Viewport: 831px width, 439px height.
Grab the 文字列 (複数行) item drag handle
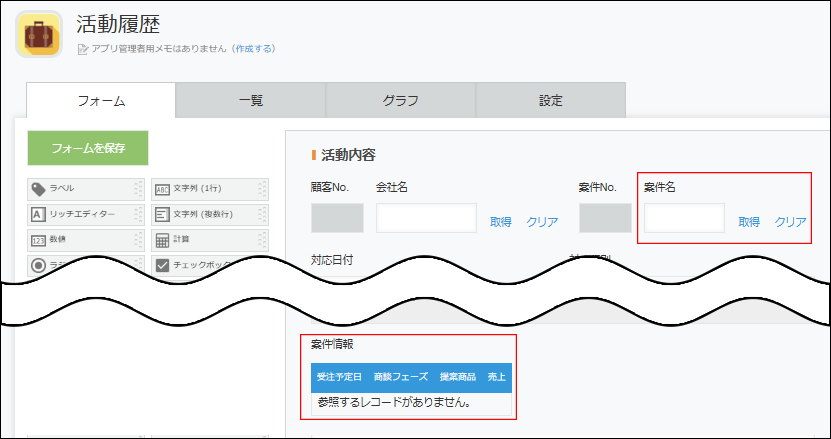click(262, 215)
